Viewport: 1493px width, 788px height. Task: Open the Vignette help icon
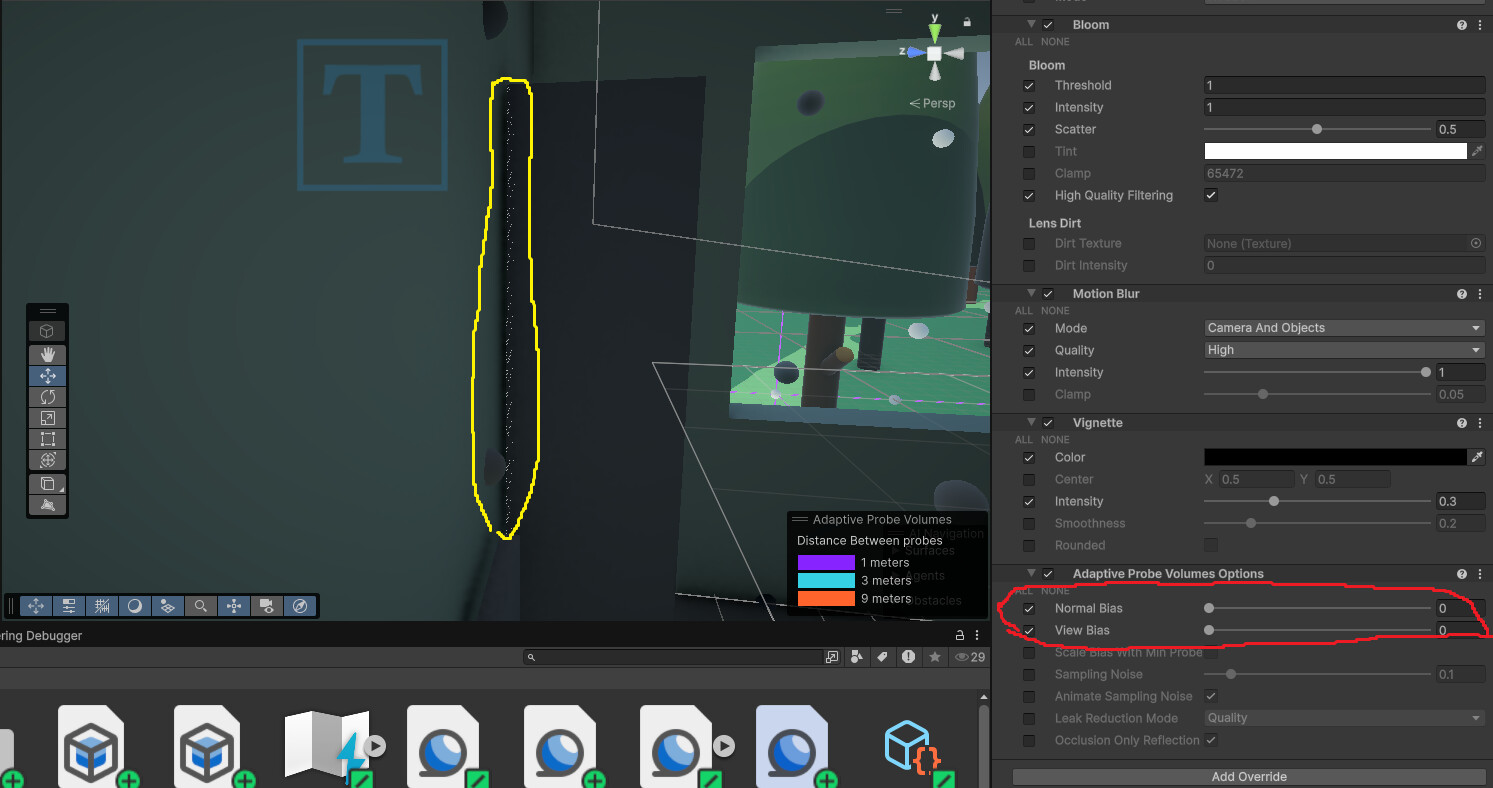[1462, 422]
